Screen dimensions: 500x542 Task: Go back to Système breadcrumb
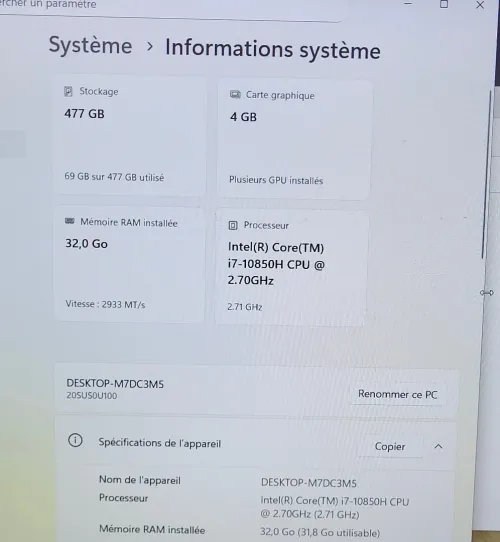tap(91, 45)
